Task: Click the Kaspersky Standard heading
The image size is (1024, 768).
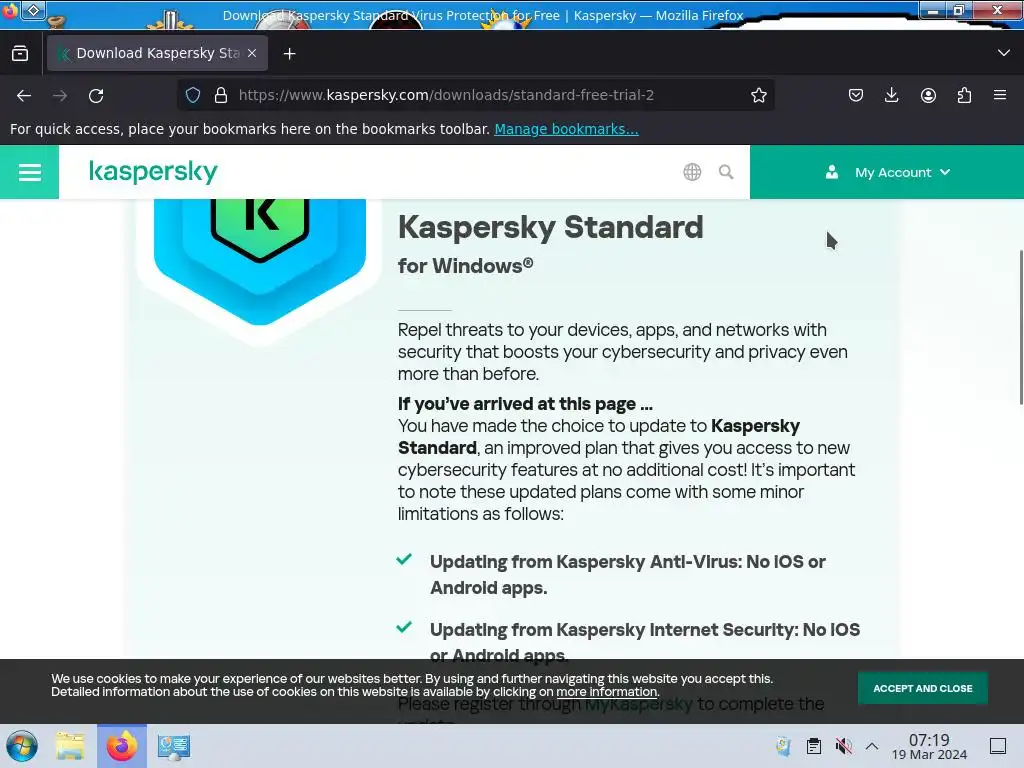Action: click(551, 227)
